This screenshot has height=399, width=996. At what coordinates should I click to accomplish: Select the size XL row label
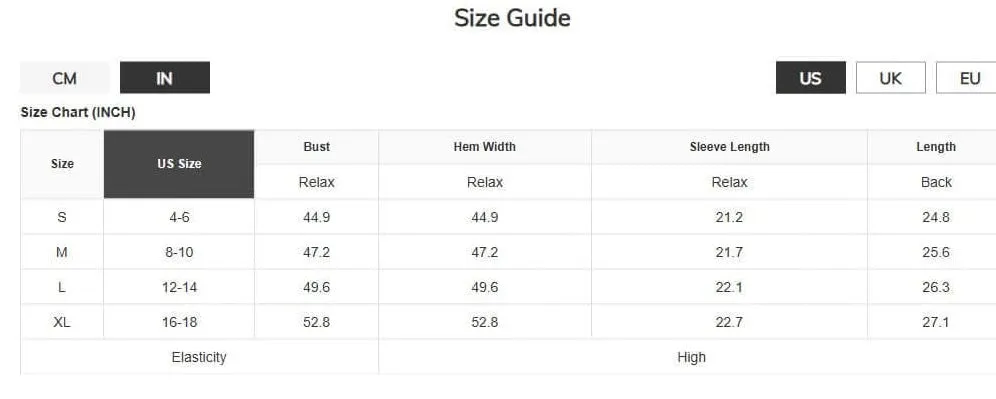(62, 322)
